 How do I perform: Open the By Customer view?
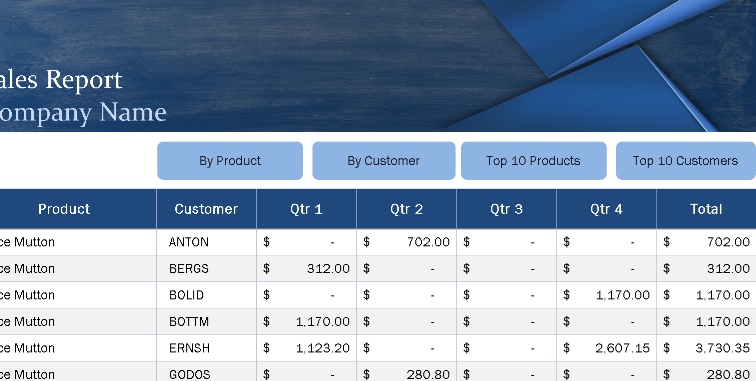pos(384,161)
